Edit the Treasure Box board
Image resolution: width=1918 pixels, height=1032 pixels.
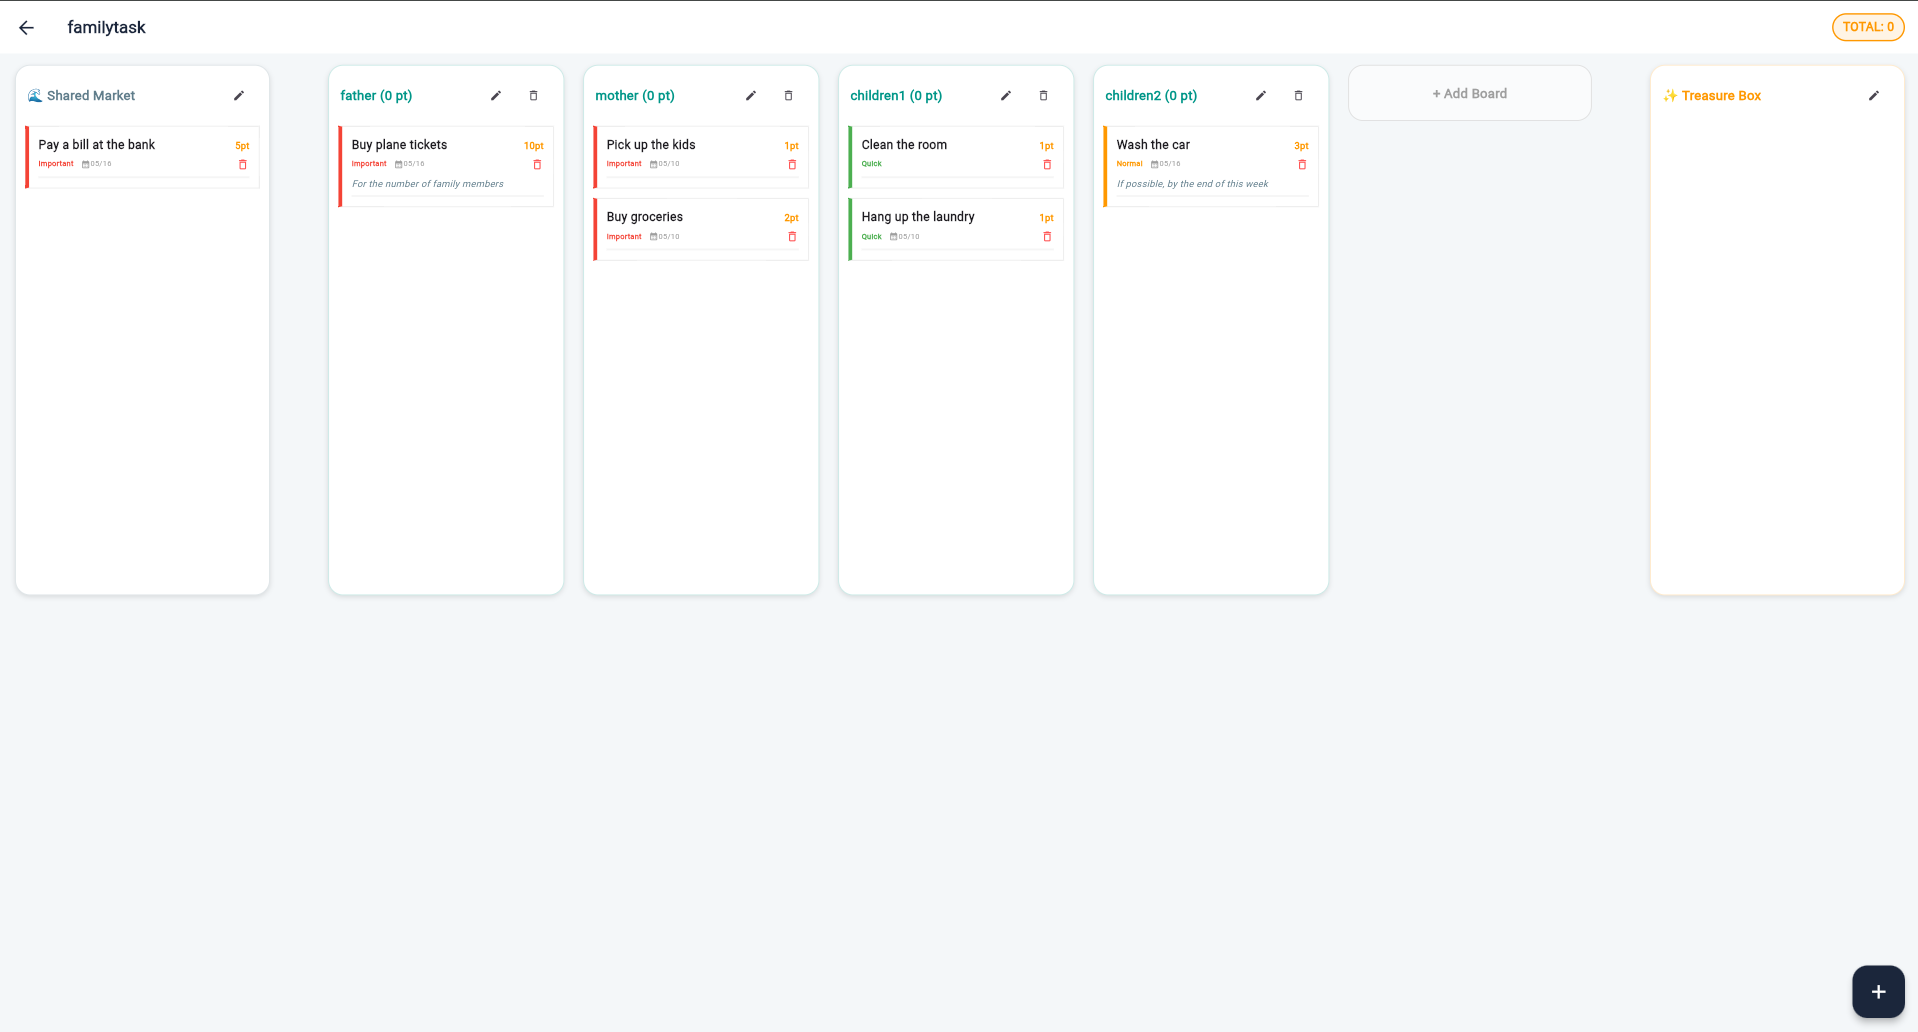tap(1874, 96)
